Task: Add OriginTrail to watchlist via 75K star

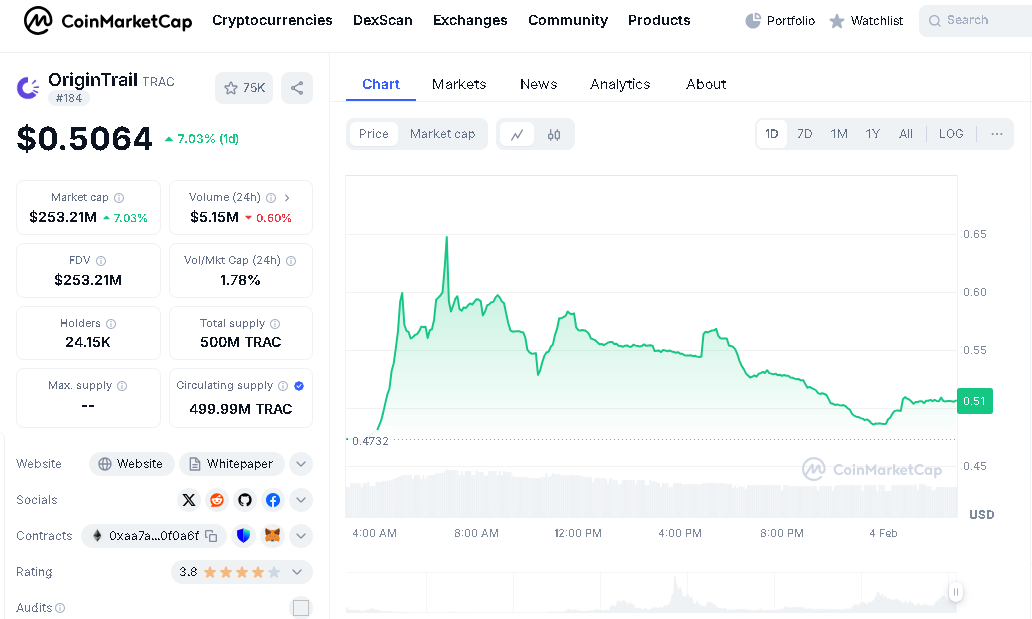Action: (244, 88)
